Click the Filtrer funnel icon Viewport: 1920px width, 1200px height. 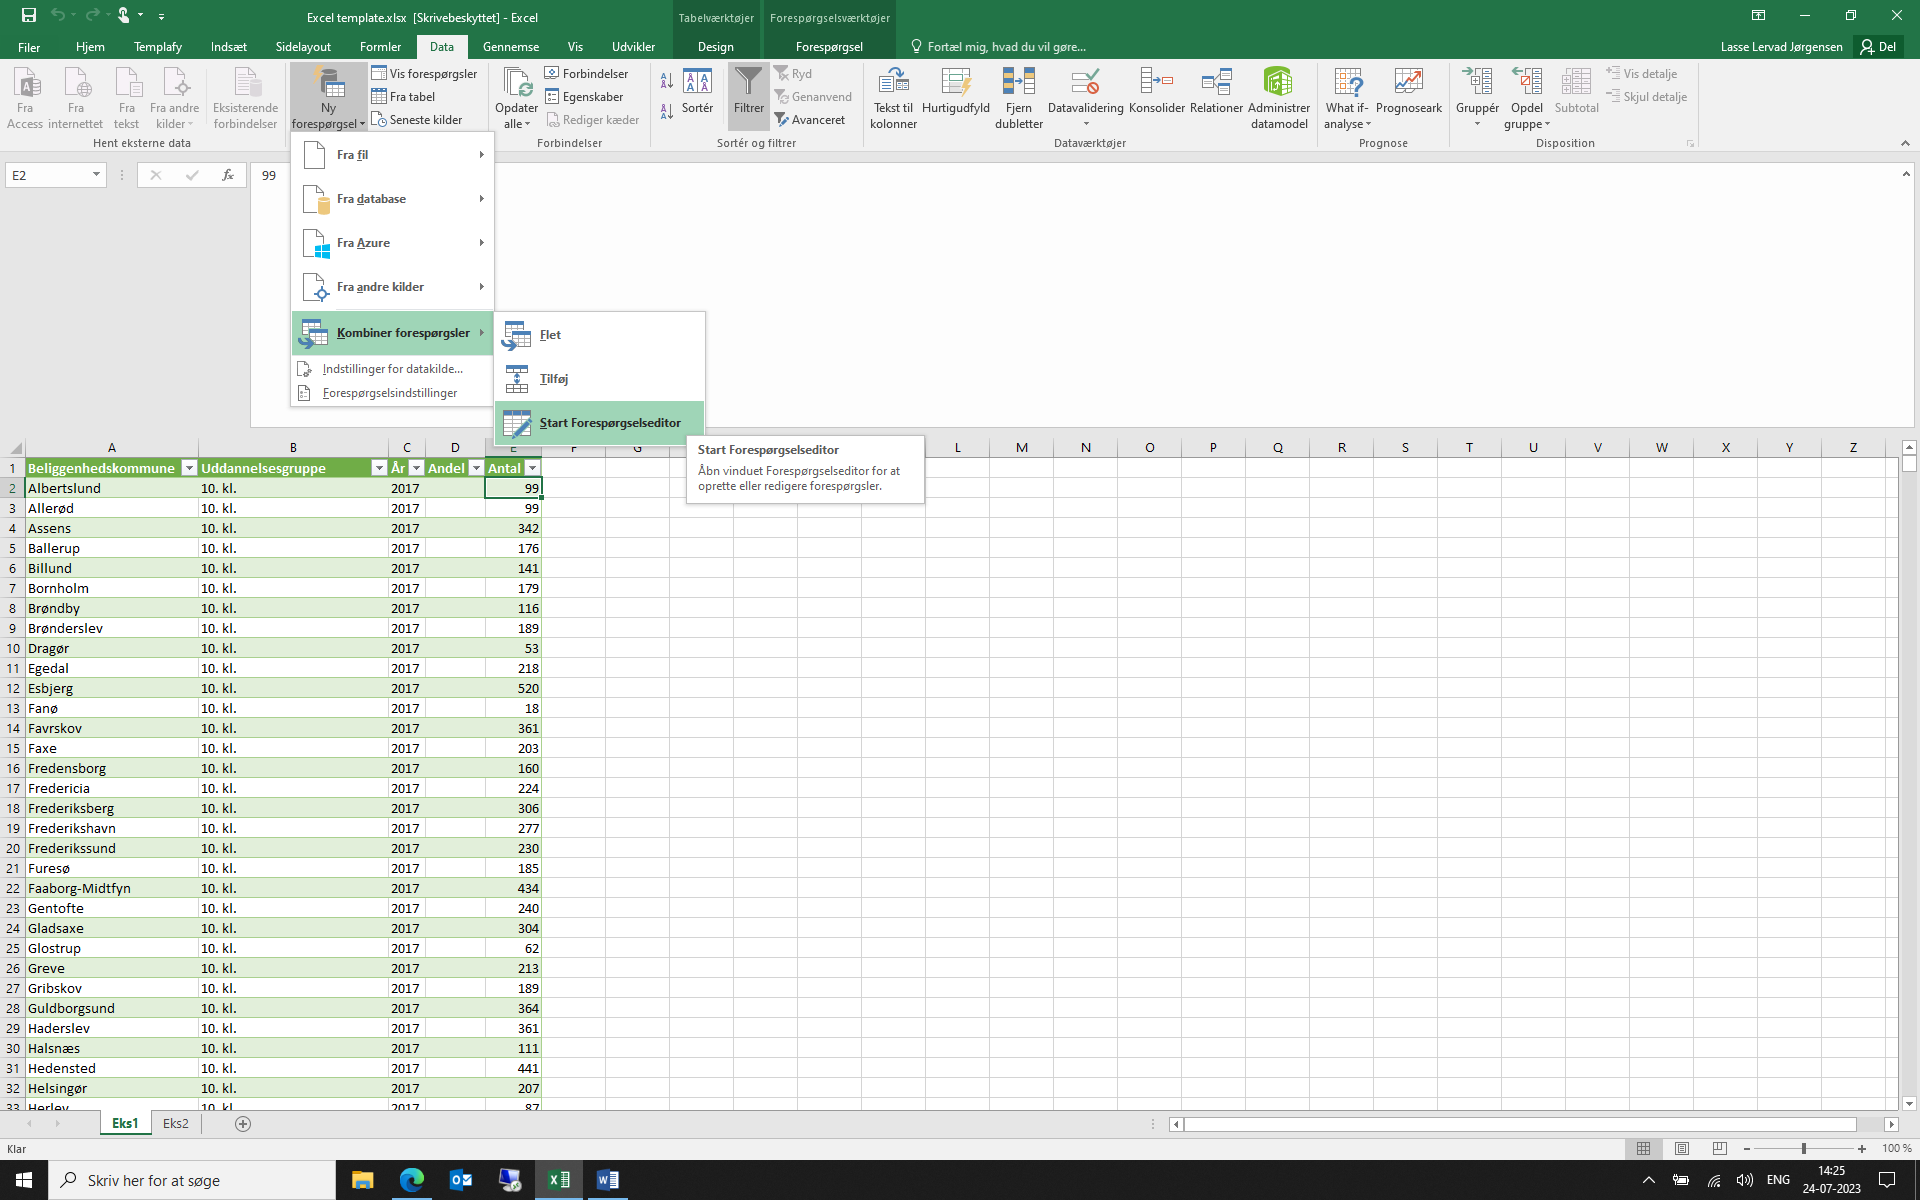point(748,84)
